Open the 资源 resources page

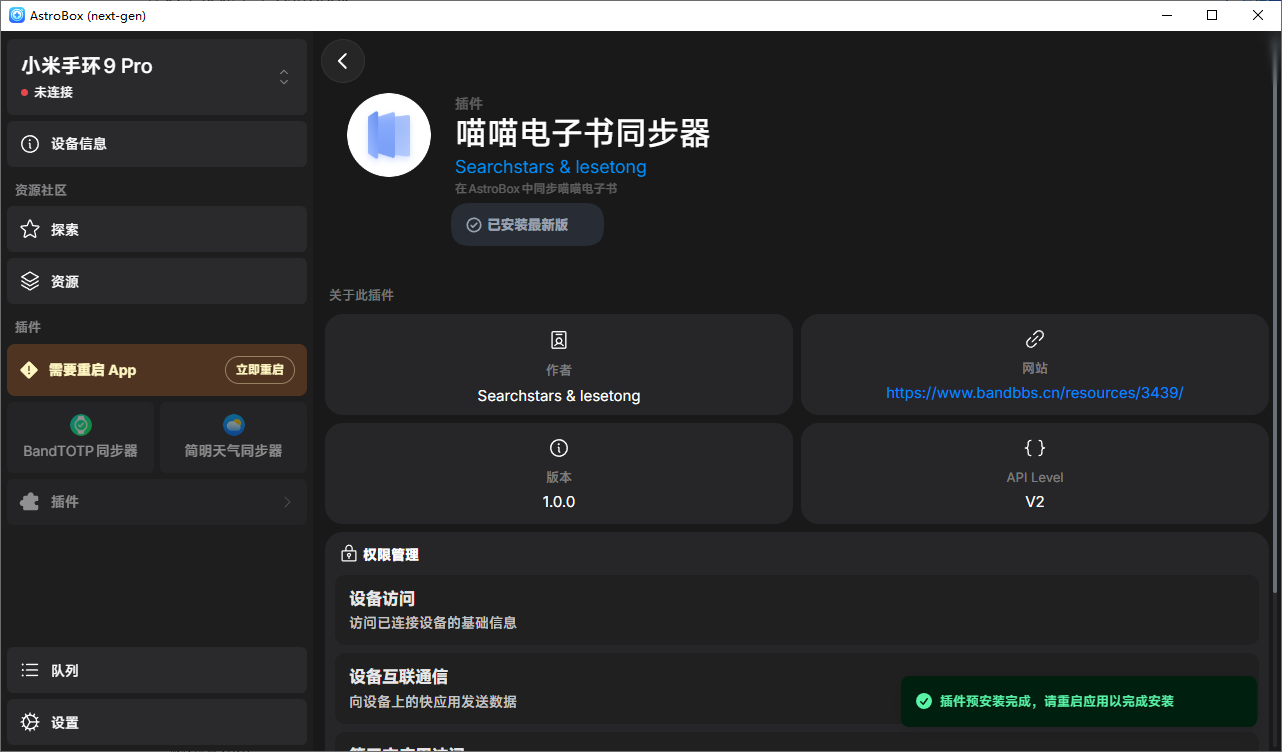click(157, 281)
